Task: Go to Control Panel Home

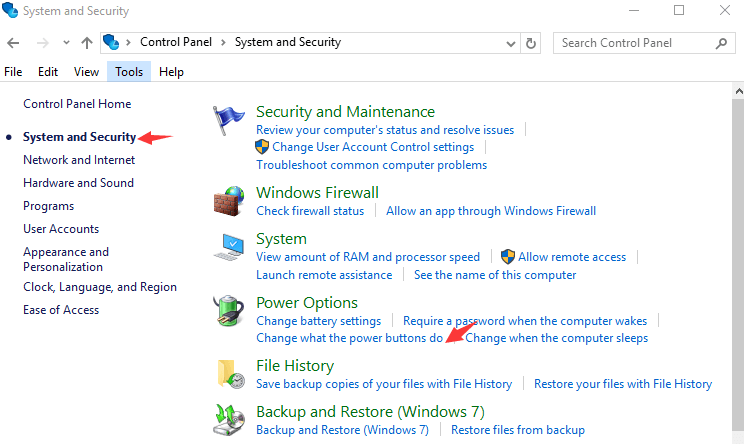Action: pyautogui.click(x=77, y=104)
